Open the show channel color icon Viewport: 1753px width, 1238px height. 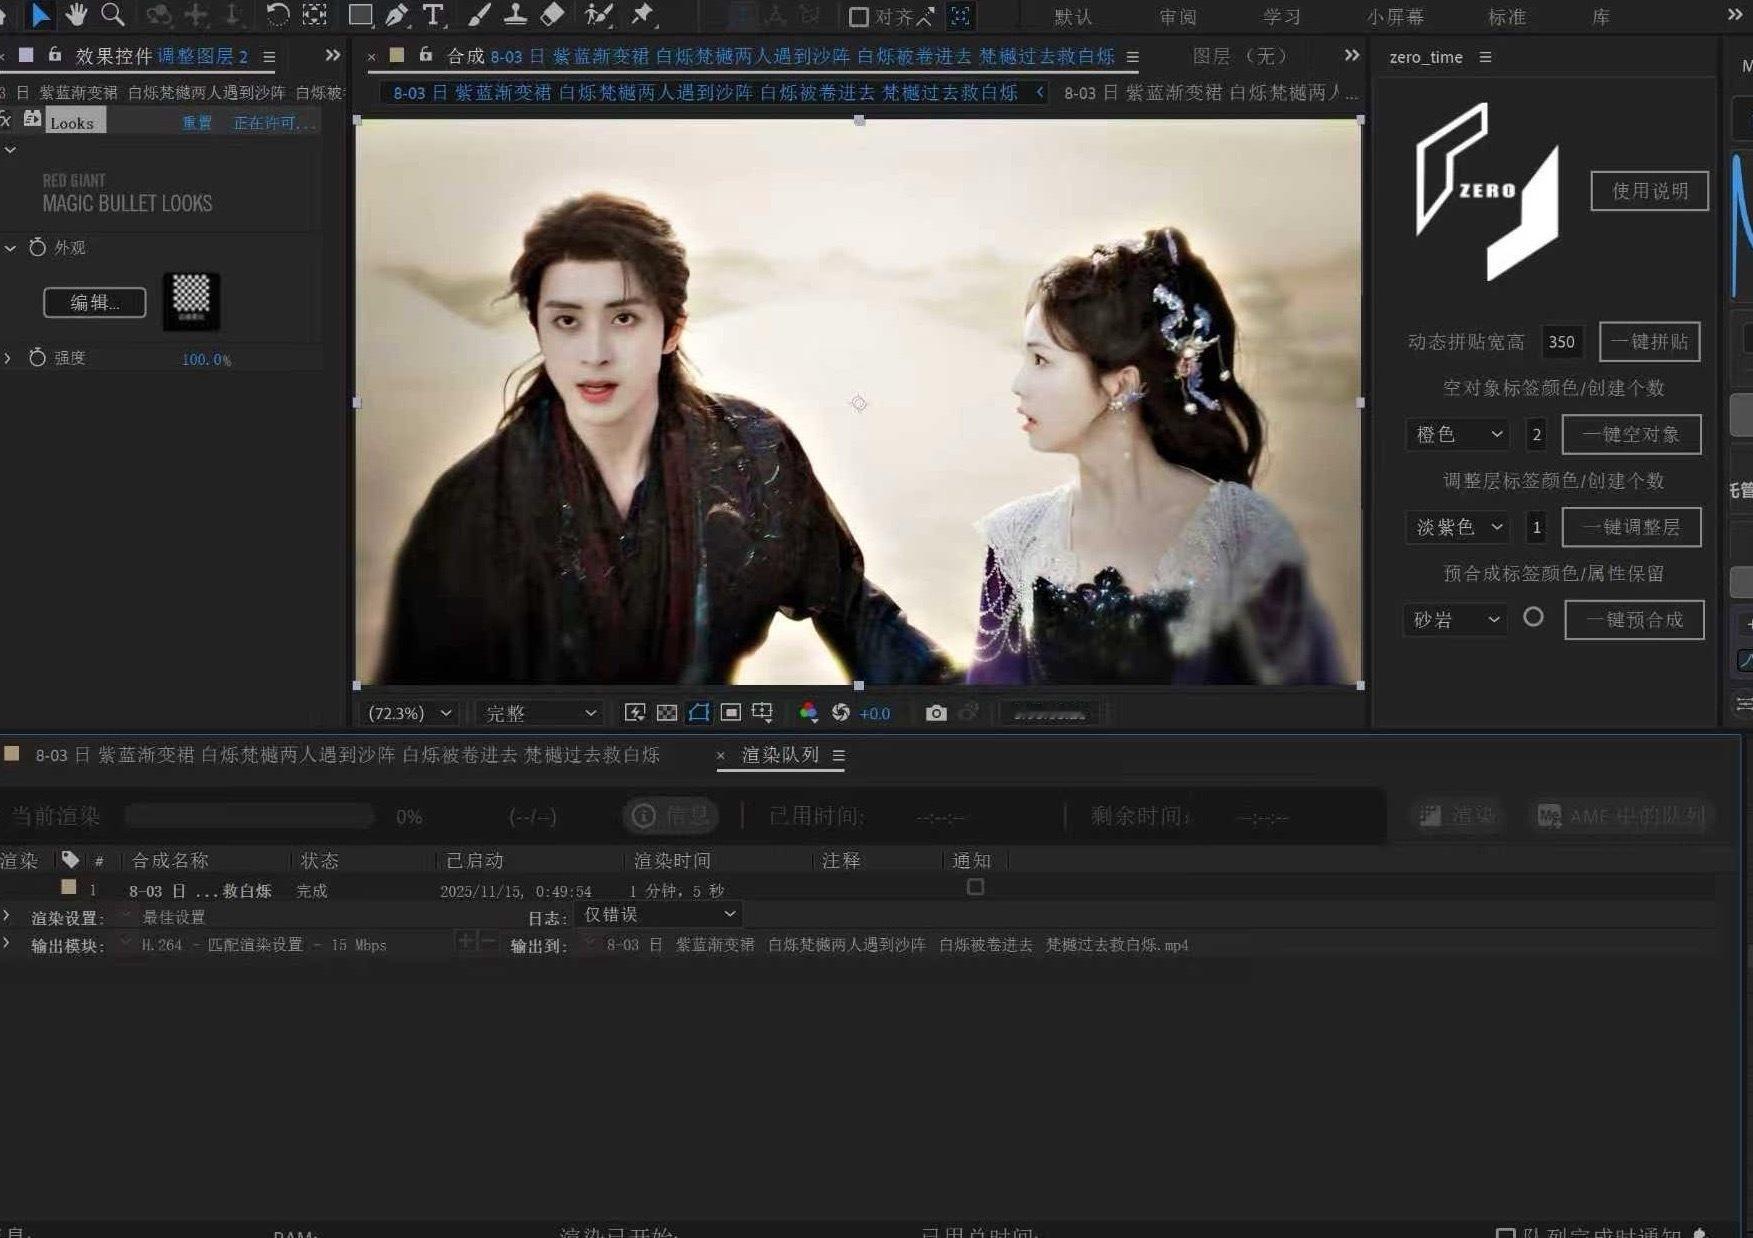tap(808, 713)
